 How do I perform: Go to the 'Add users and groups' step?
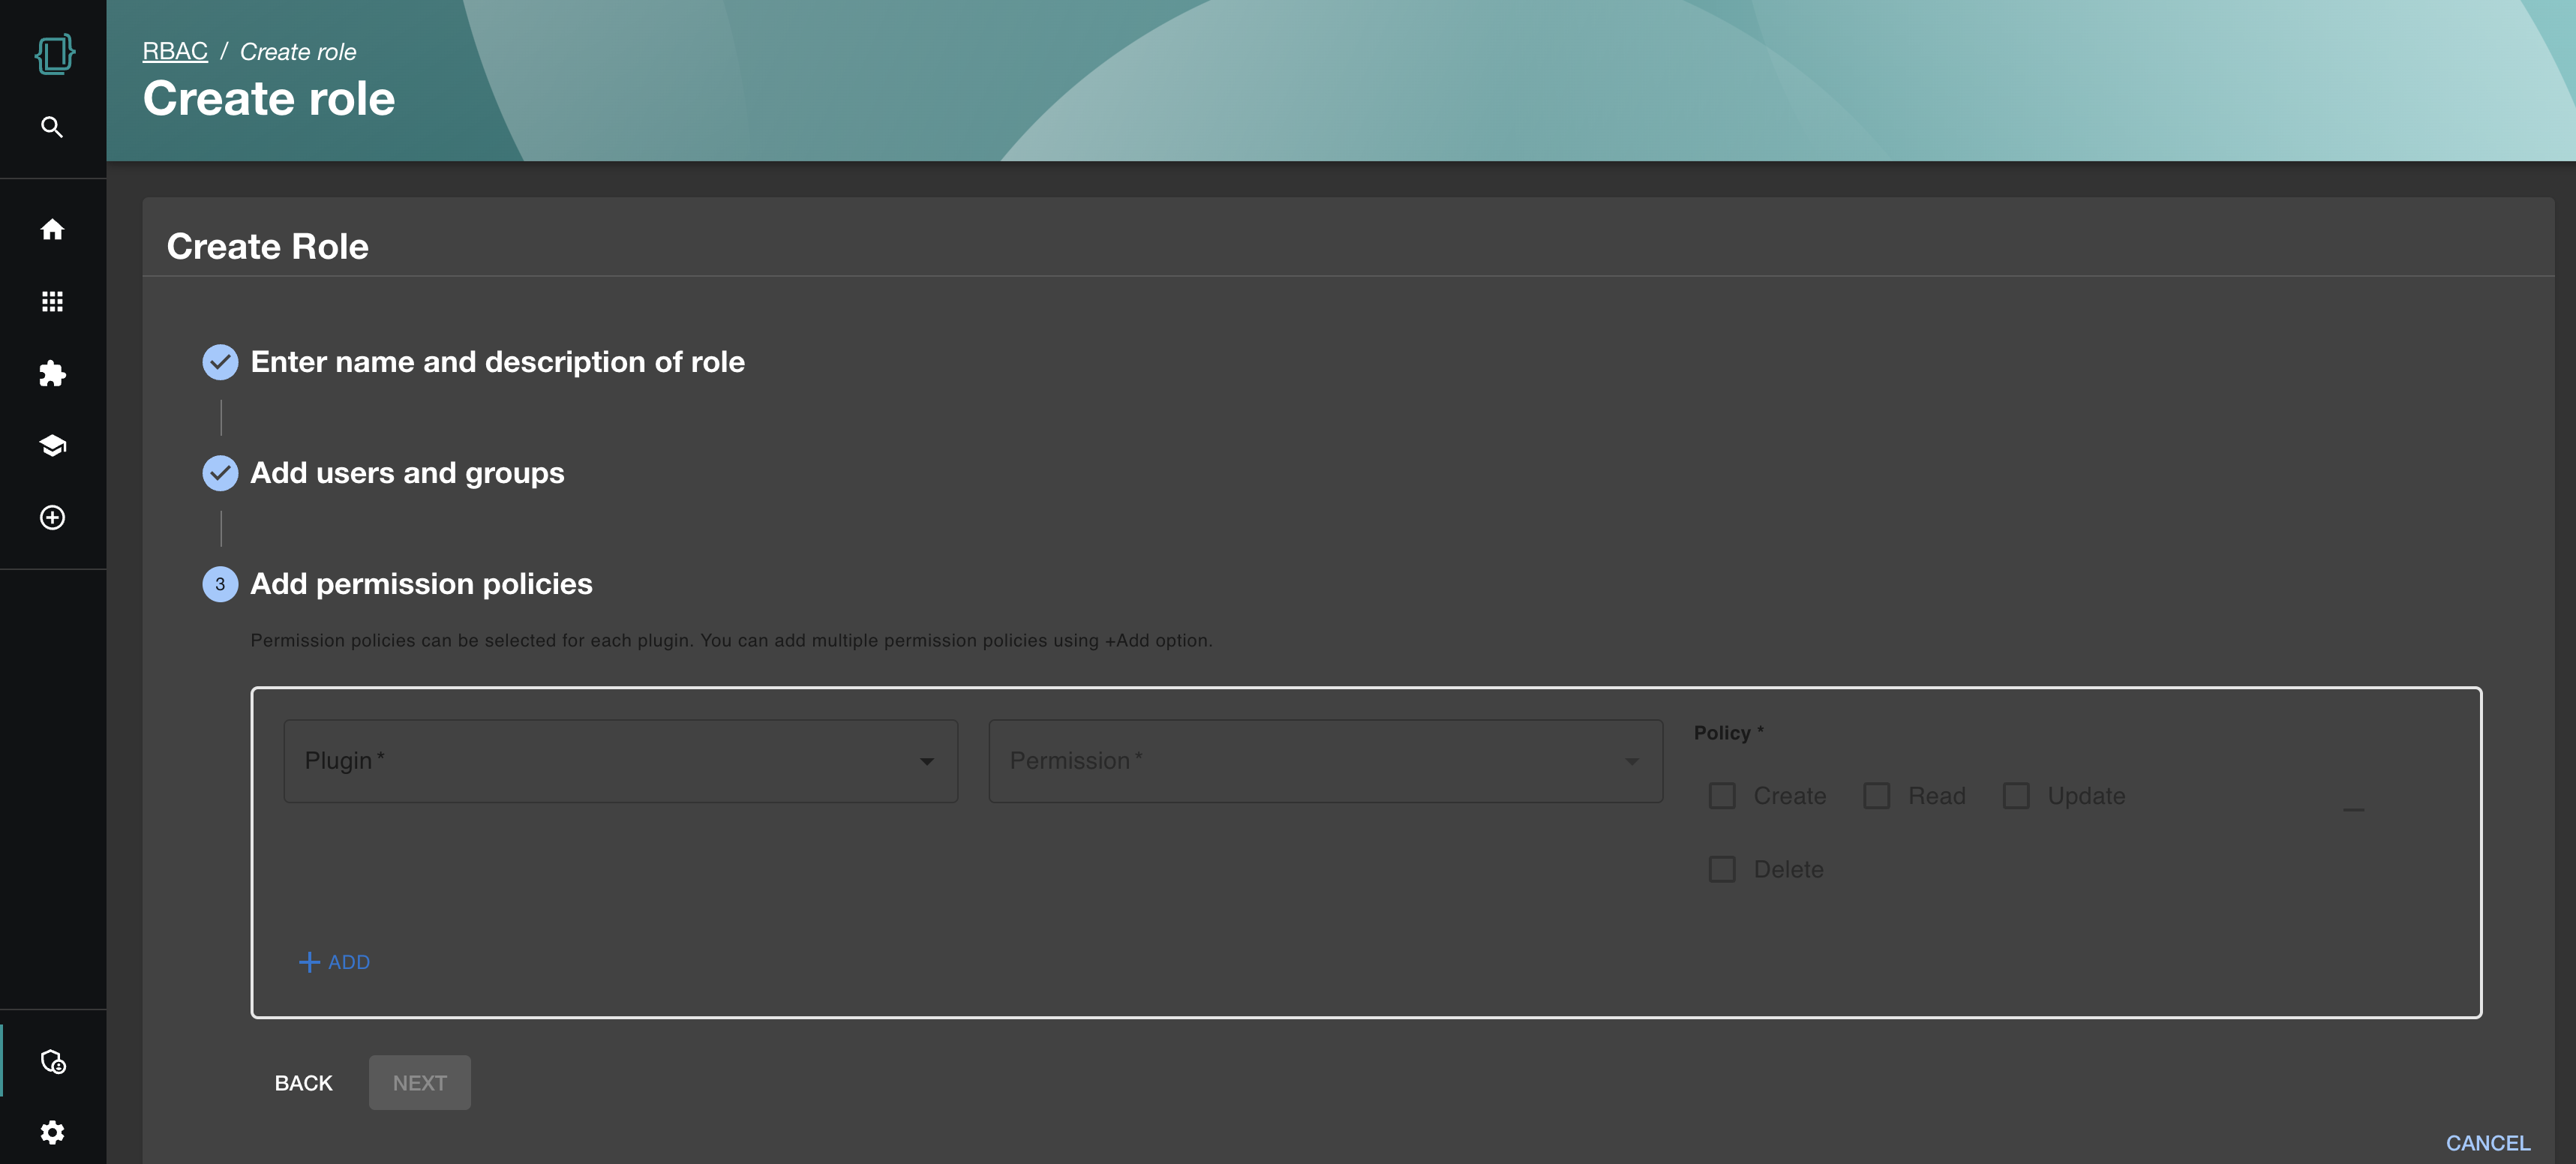(x=407, y=473)
